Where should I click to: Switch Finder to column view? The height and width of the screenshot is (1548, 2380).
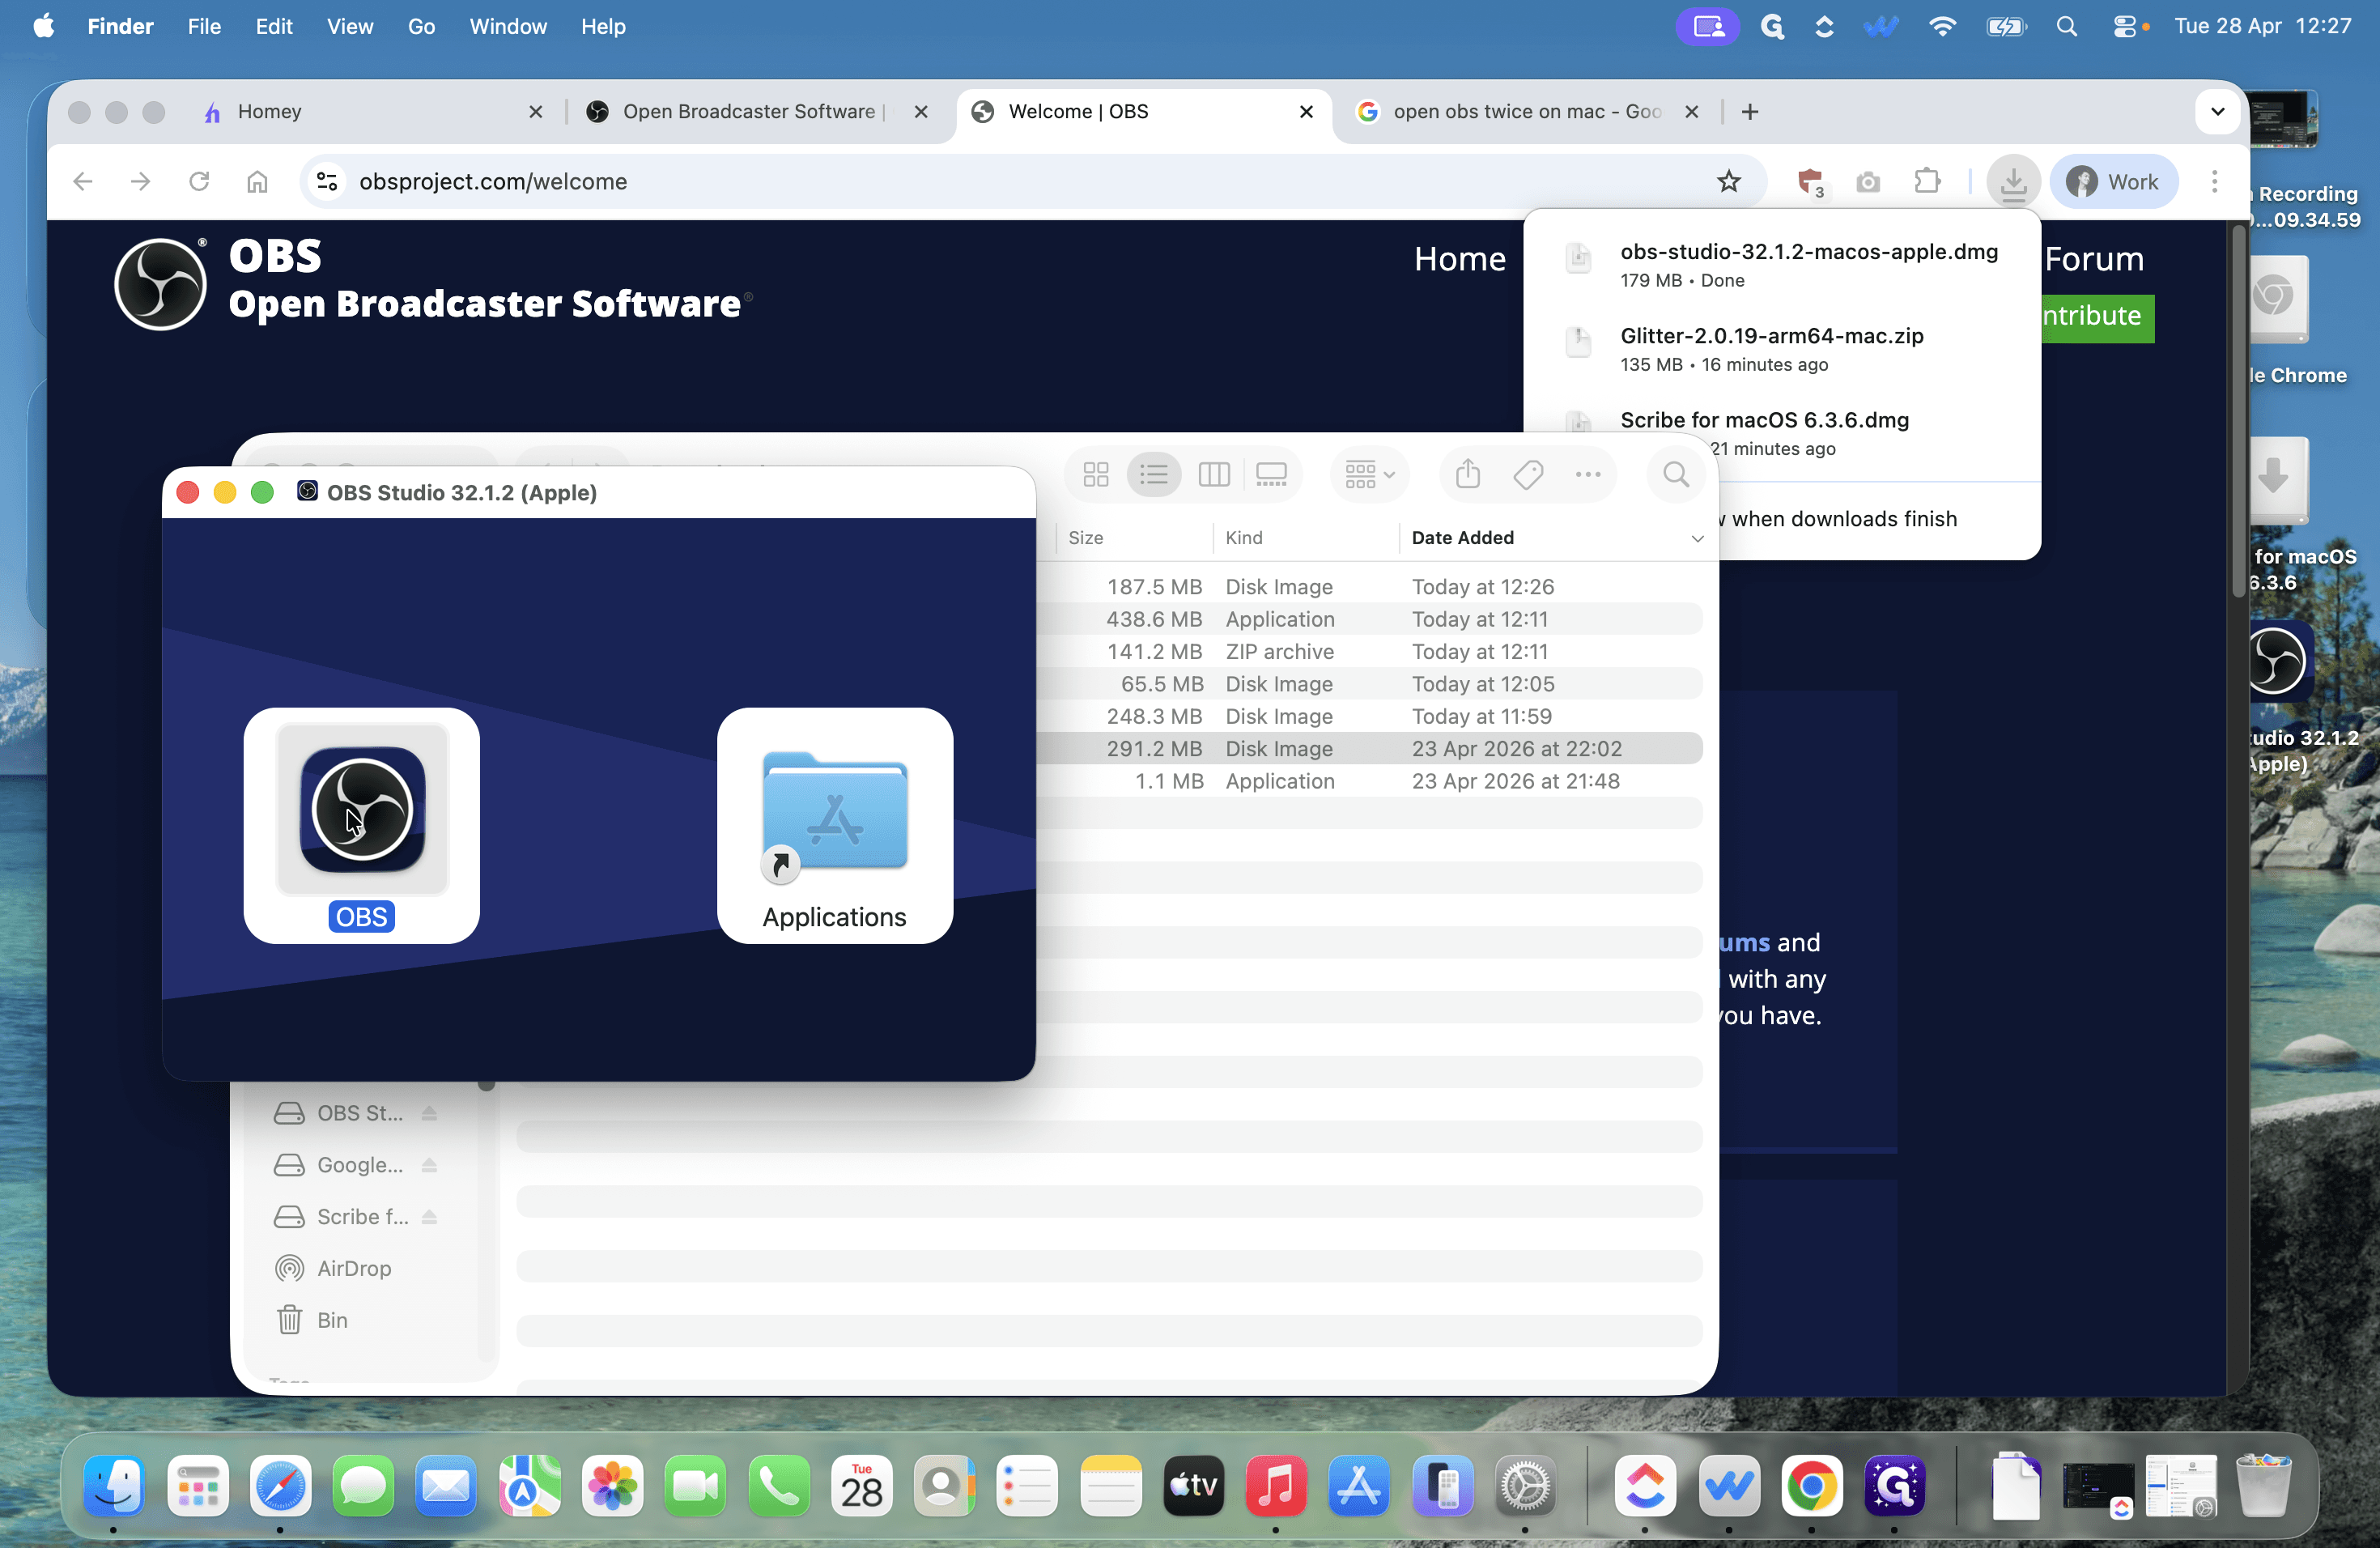click(x=1213, y=474)
